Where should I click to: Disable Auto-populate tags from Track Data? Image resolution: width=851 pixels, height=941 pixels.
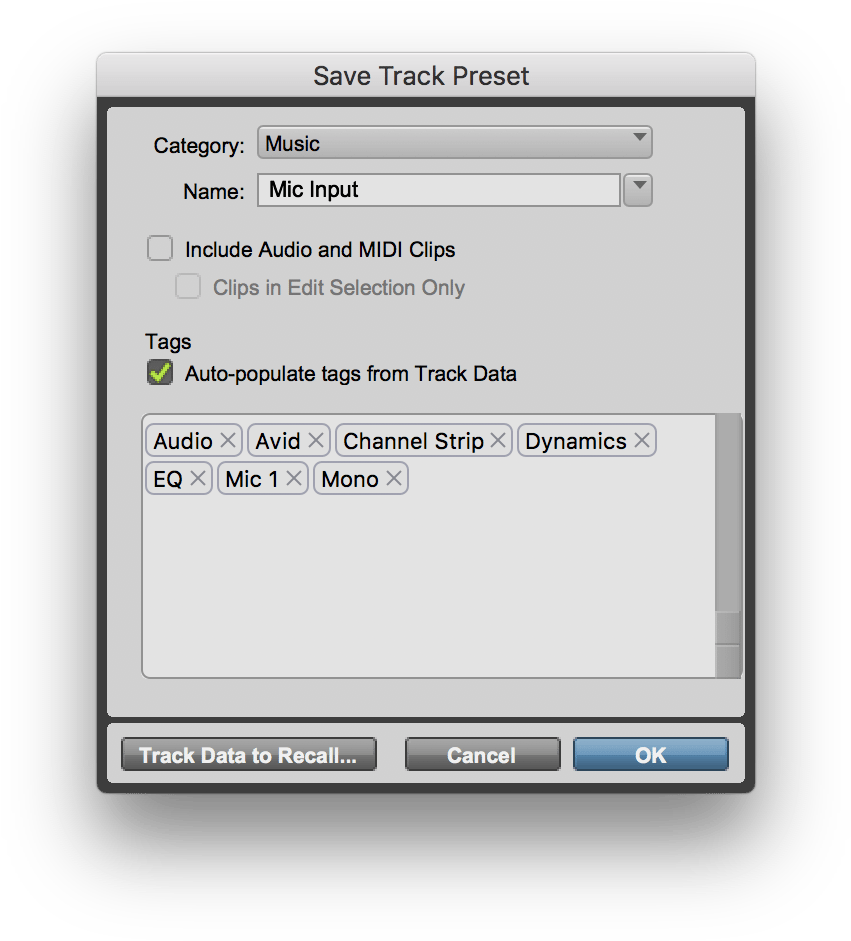click(160, 372)
